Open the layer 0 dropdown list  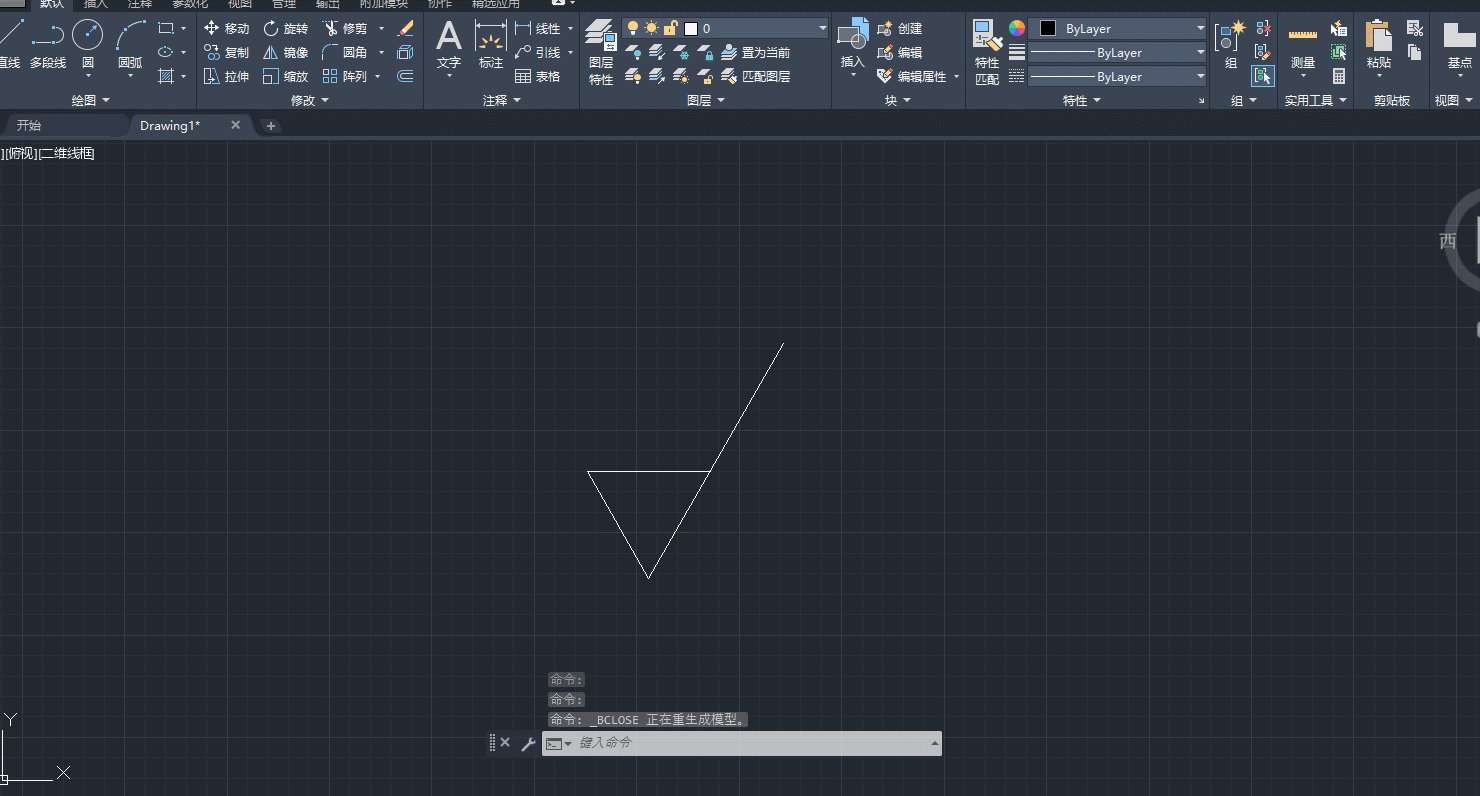pos(824,28)
